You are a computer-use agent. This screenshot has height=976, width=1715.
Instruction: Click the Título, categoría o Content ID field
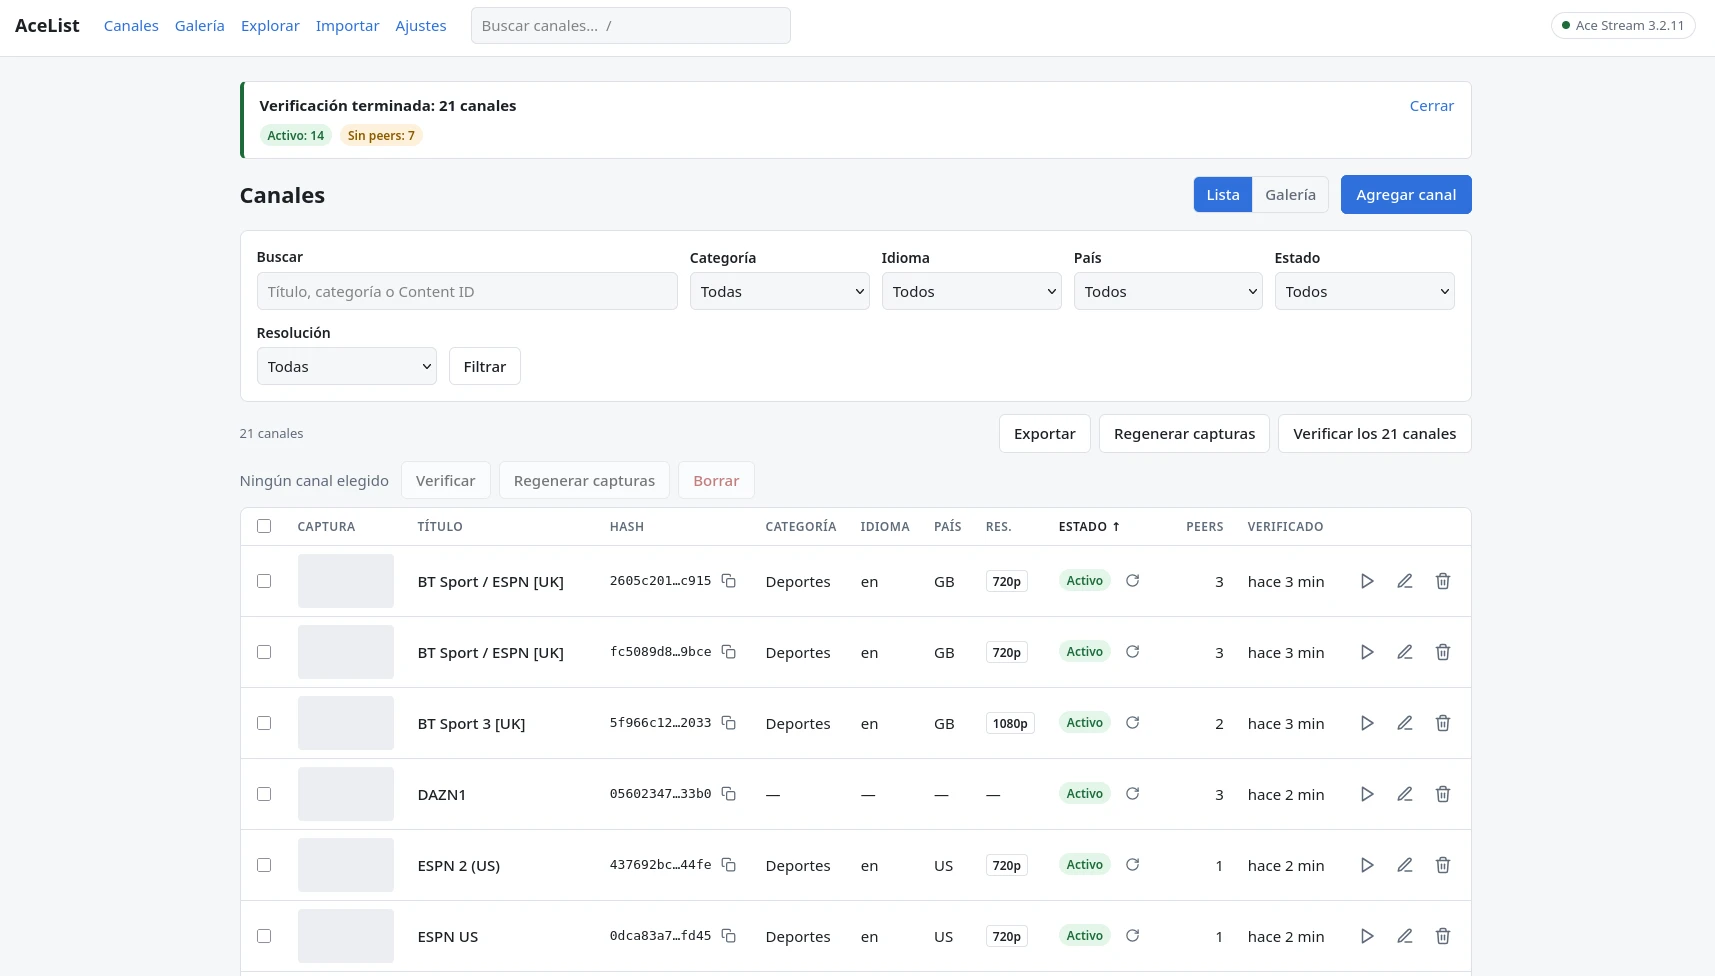(x=467, y=291)
